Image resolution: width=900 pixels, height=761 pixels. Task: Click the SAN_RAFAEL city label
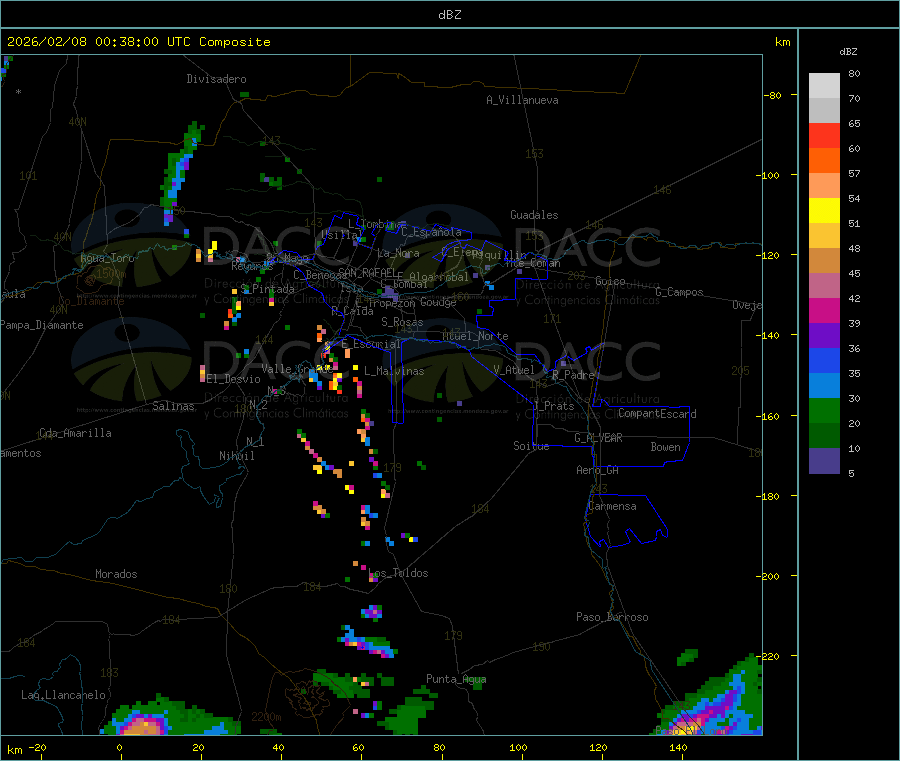tap(367, 272)
